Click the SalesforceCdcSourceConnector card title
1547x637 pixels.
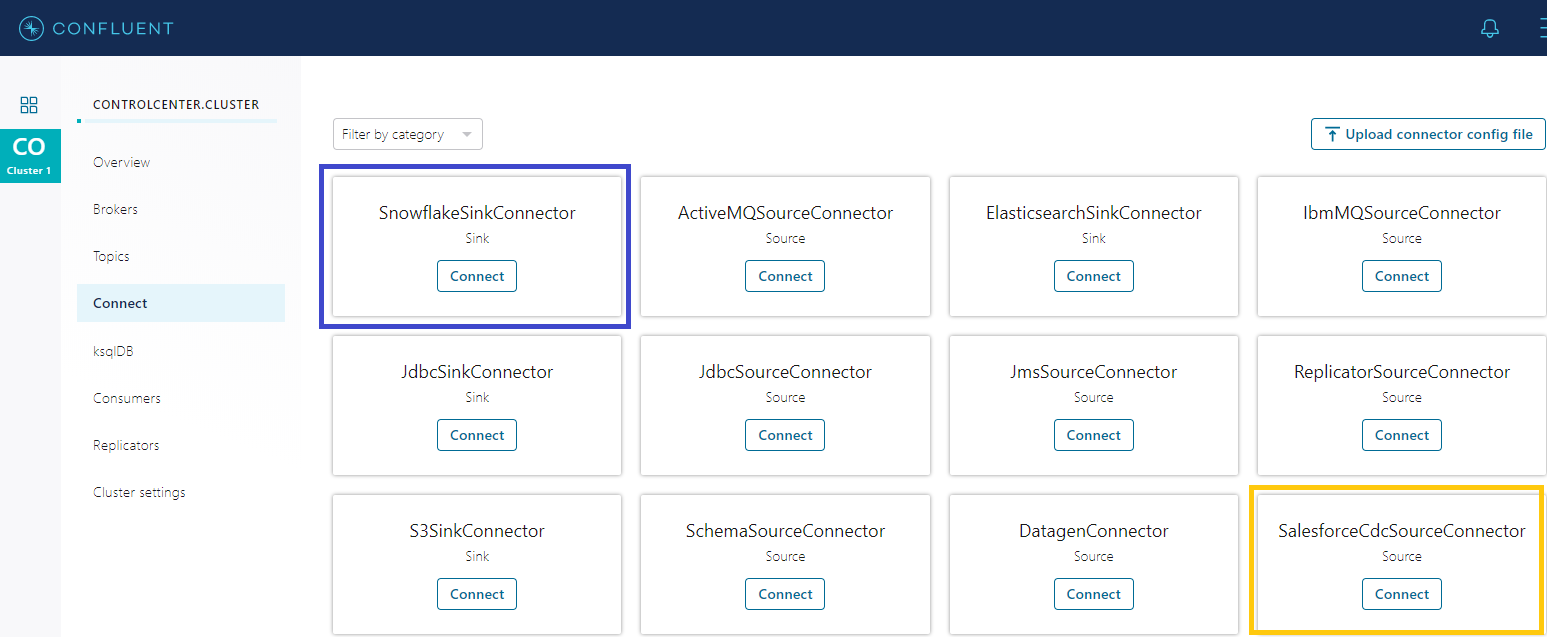coord(1401,531)
